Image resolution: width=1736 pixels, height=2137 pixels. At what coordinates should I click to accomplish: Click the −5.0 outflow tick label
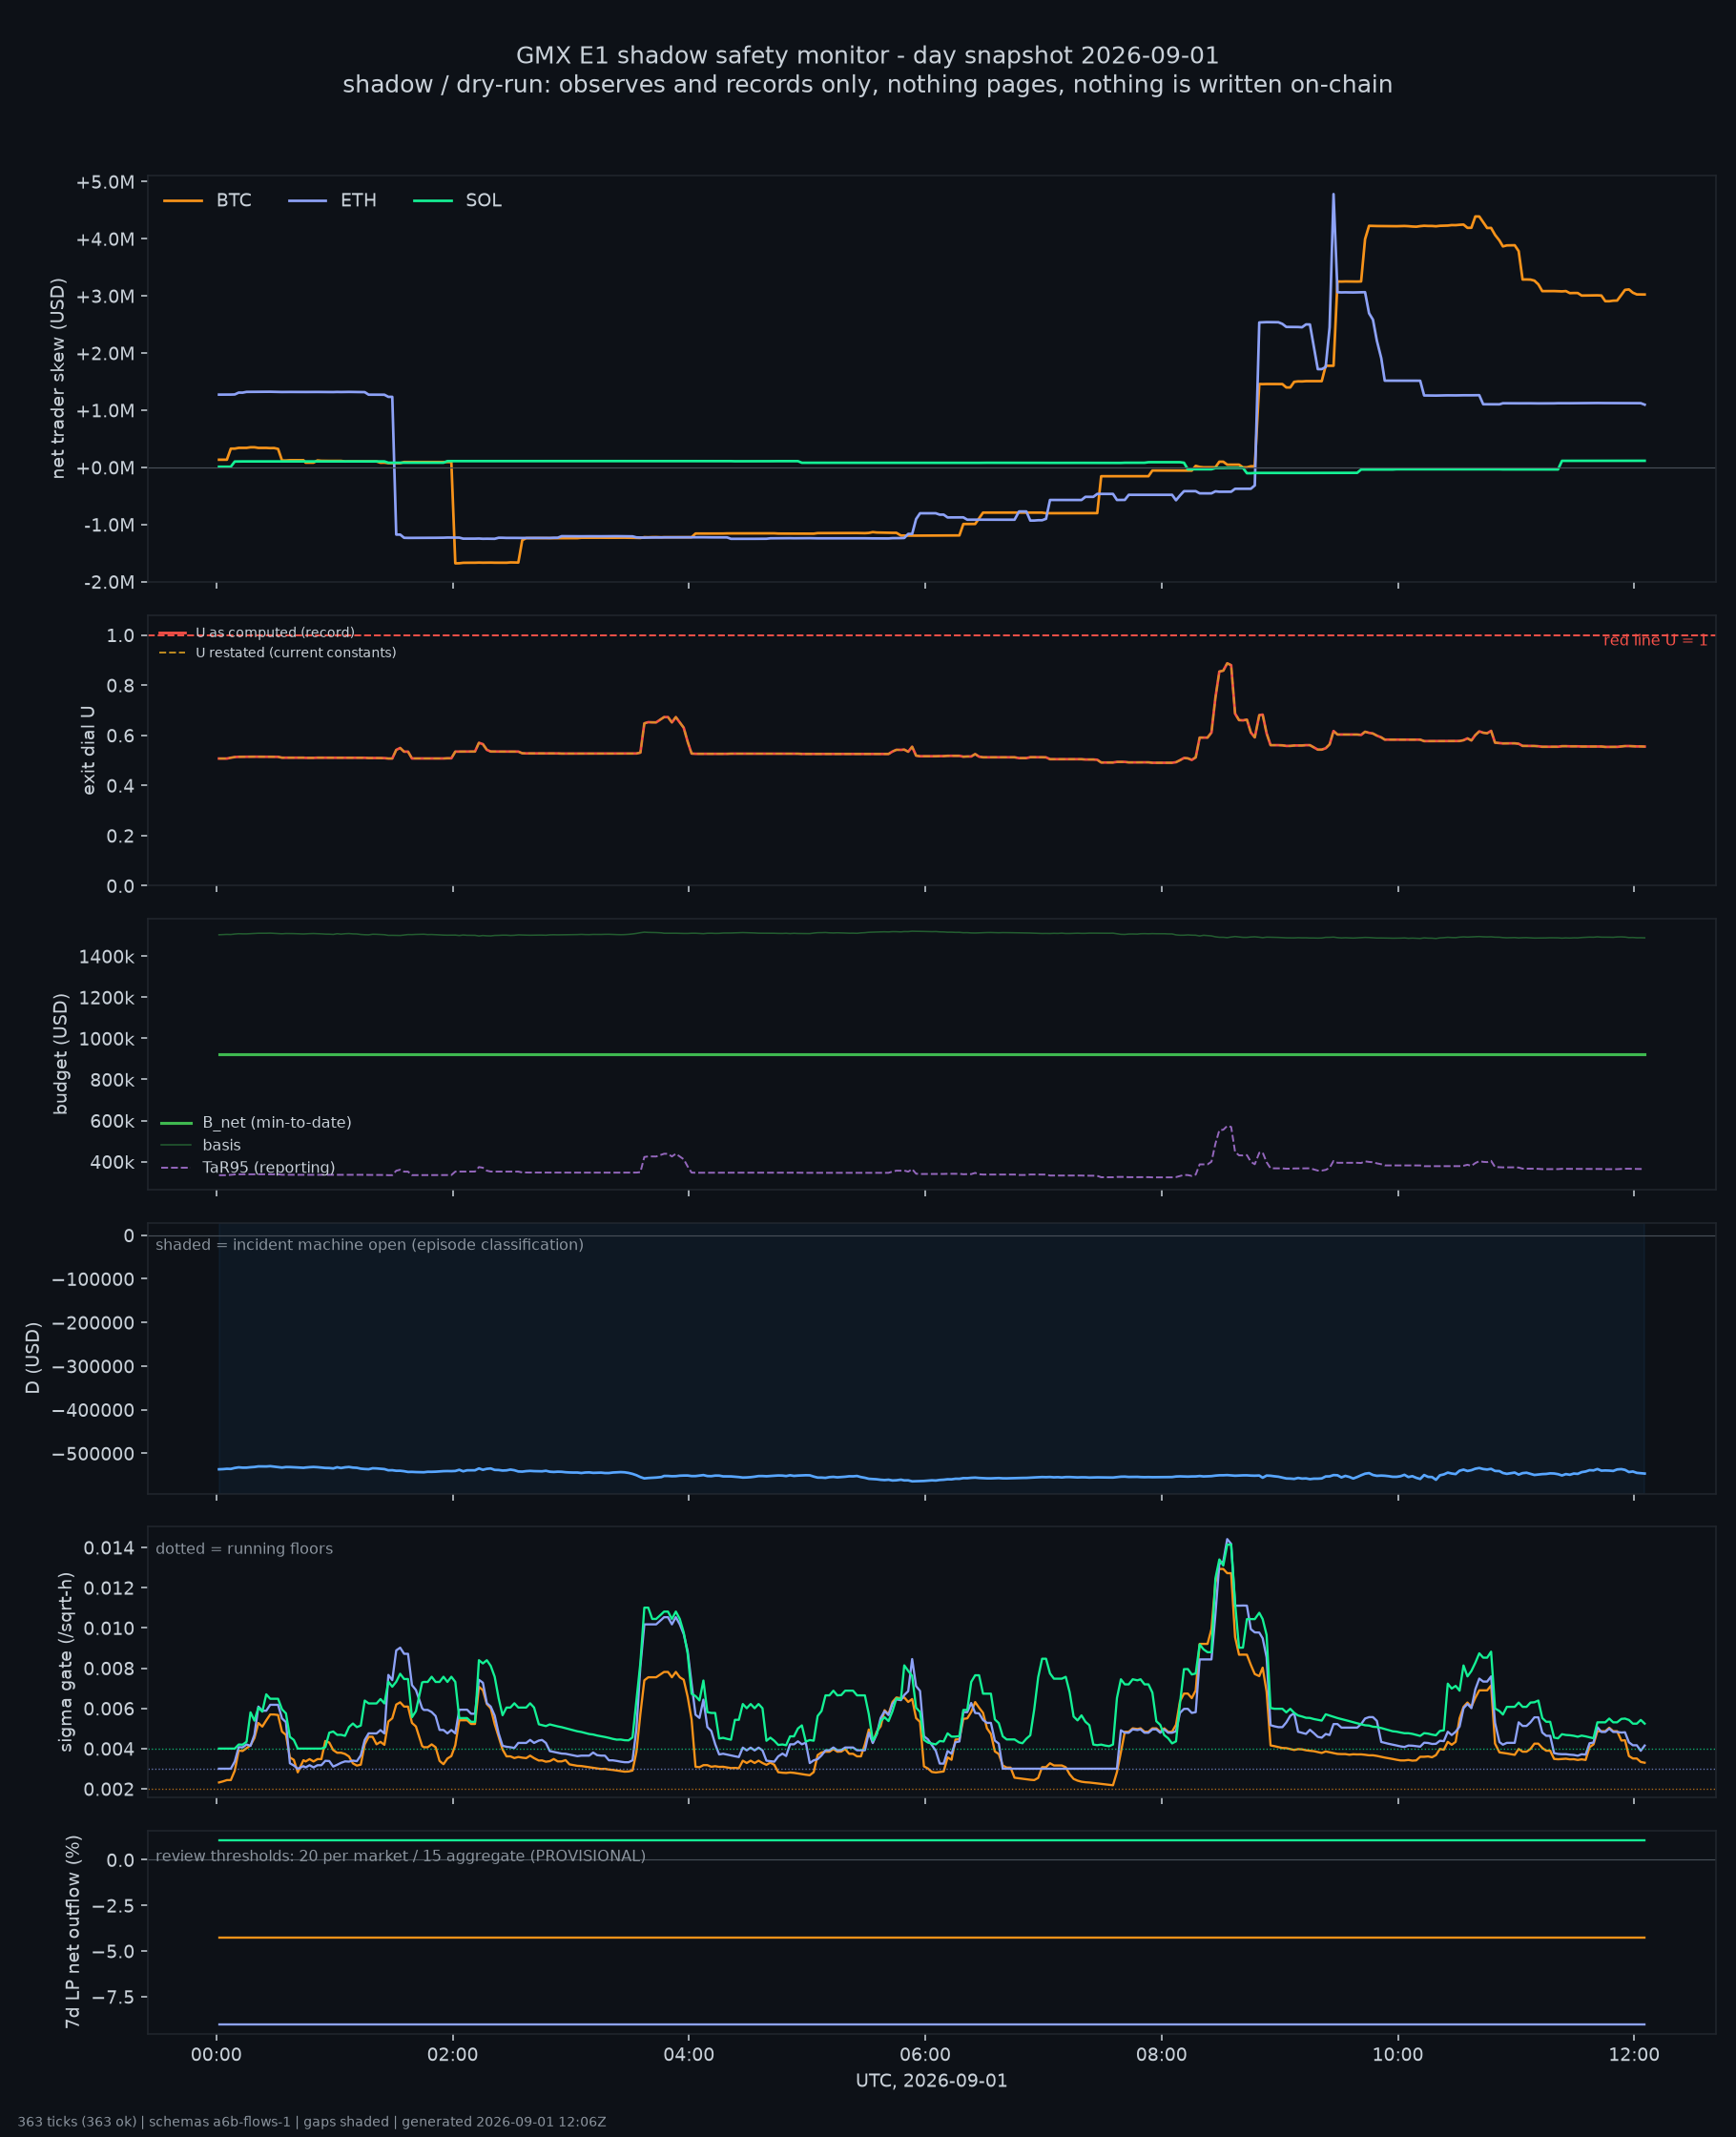(112, 1952)
